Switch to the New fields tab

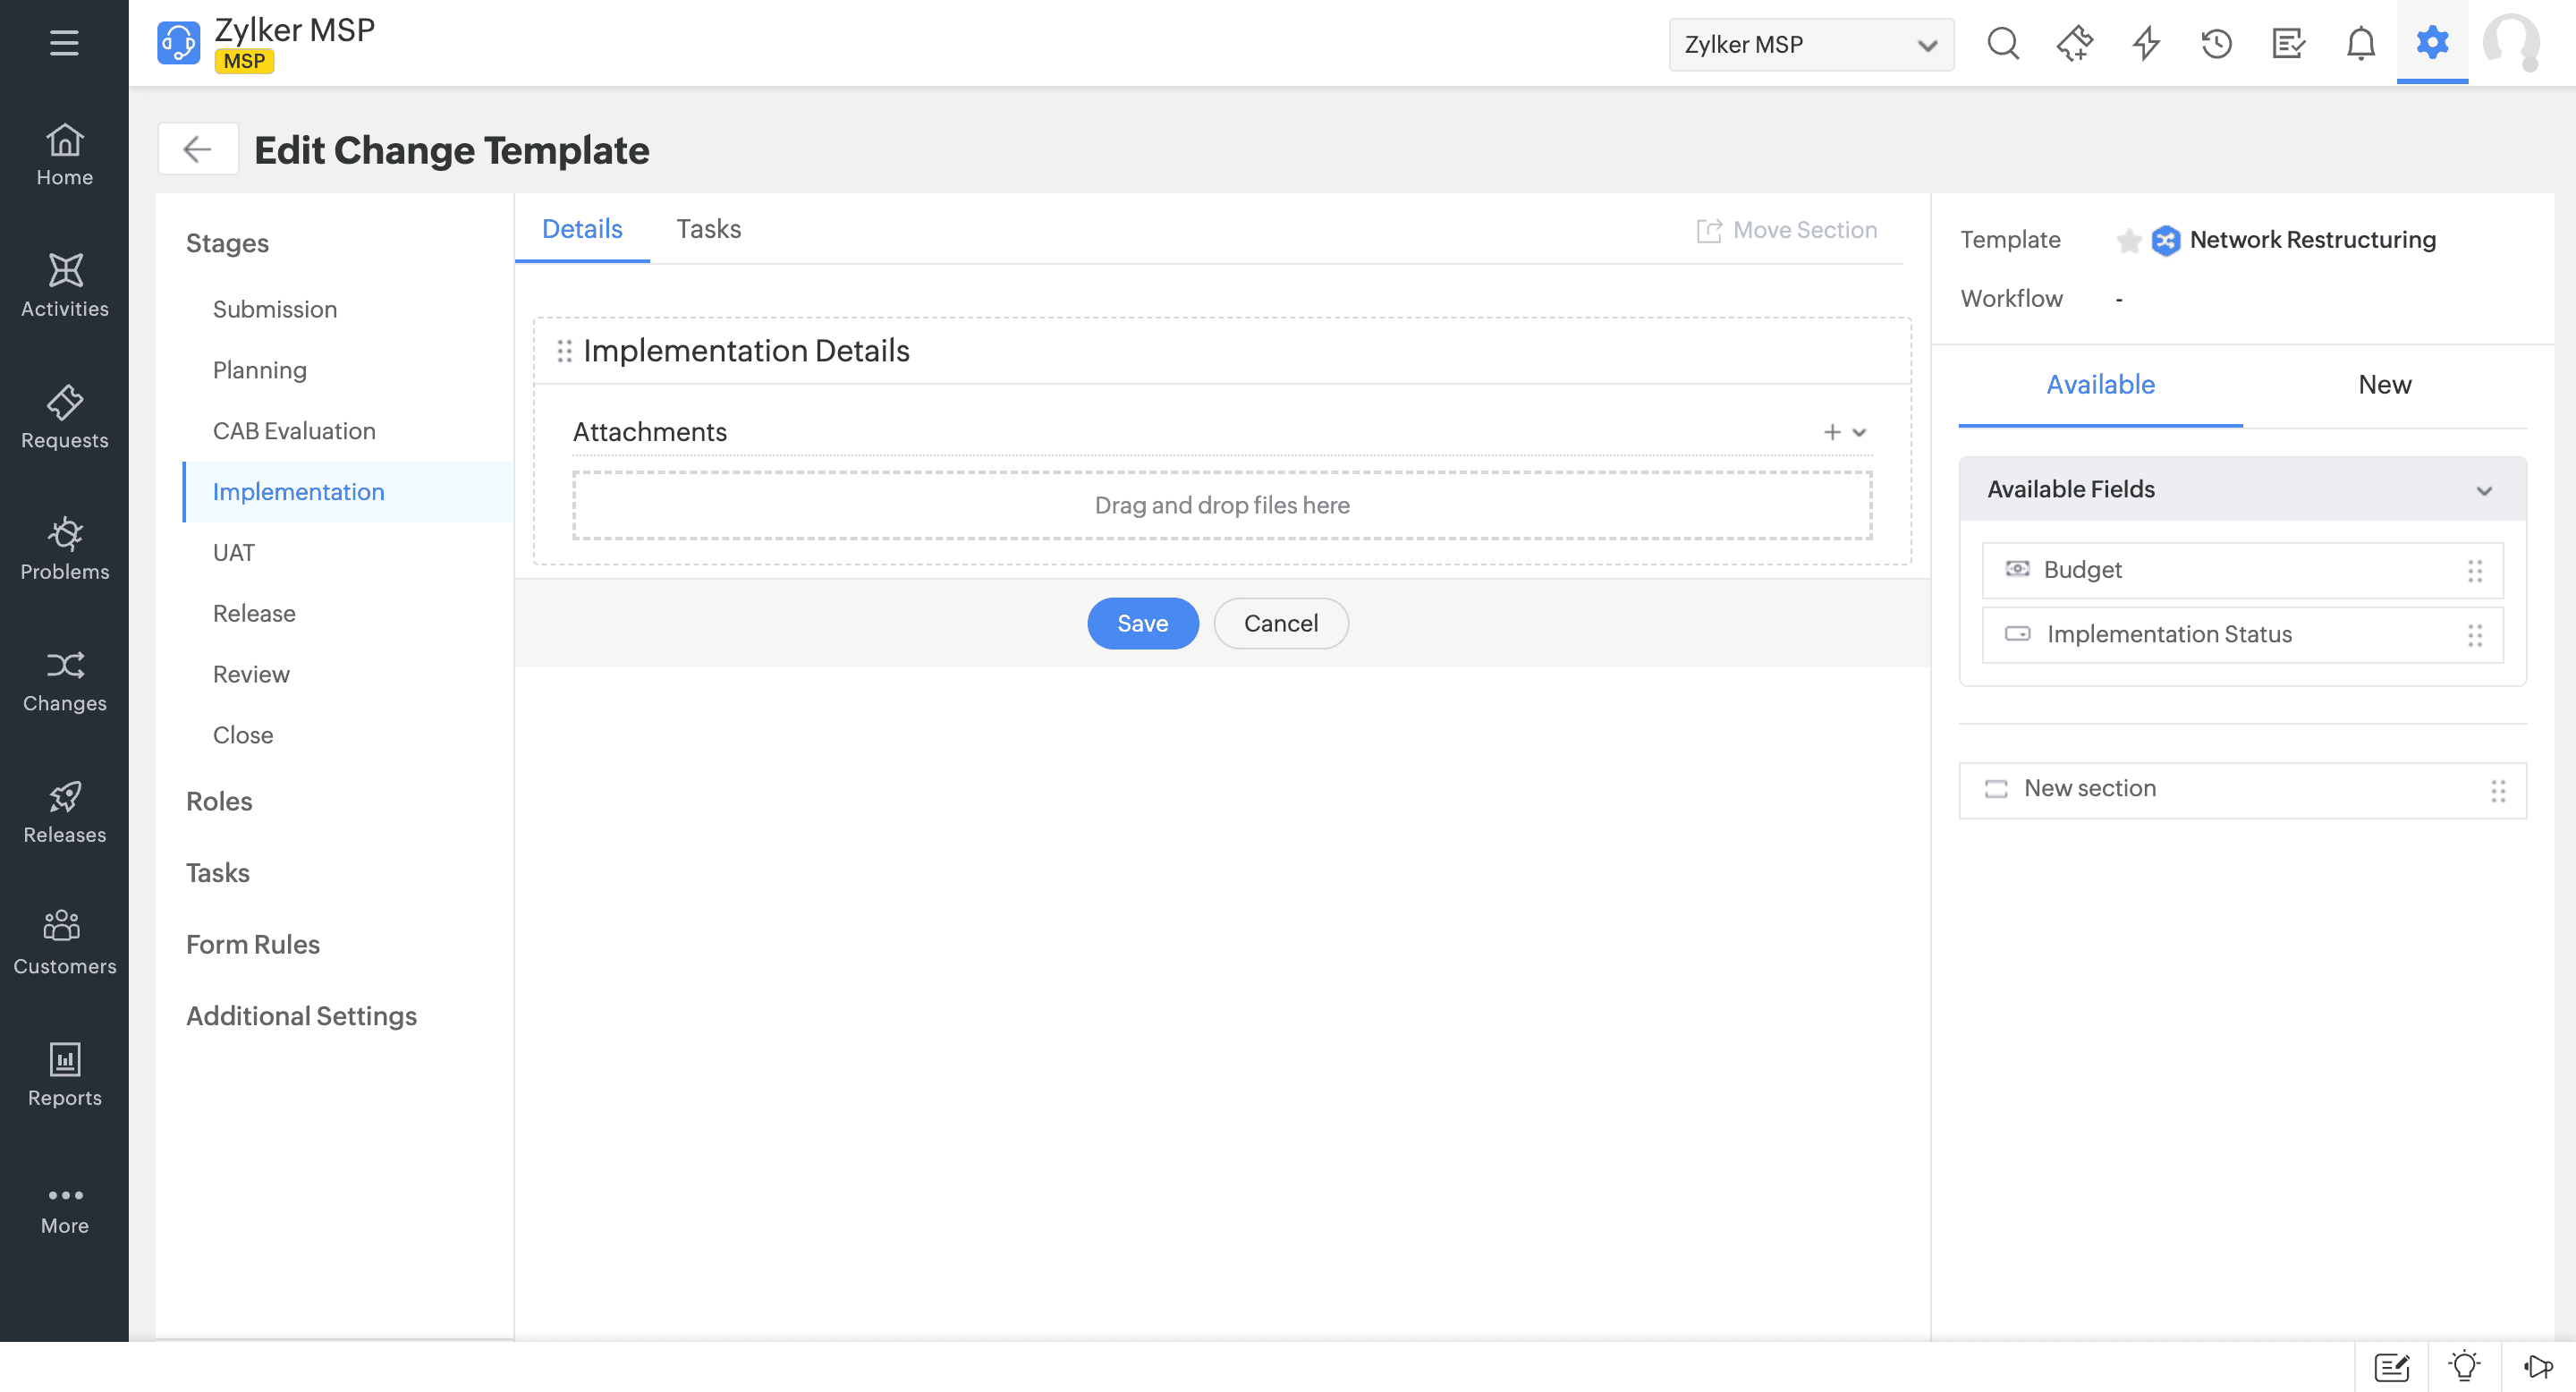(x=2384, y=385)
